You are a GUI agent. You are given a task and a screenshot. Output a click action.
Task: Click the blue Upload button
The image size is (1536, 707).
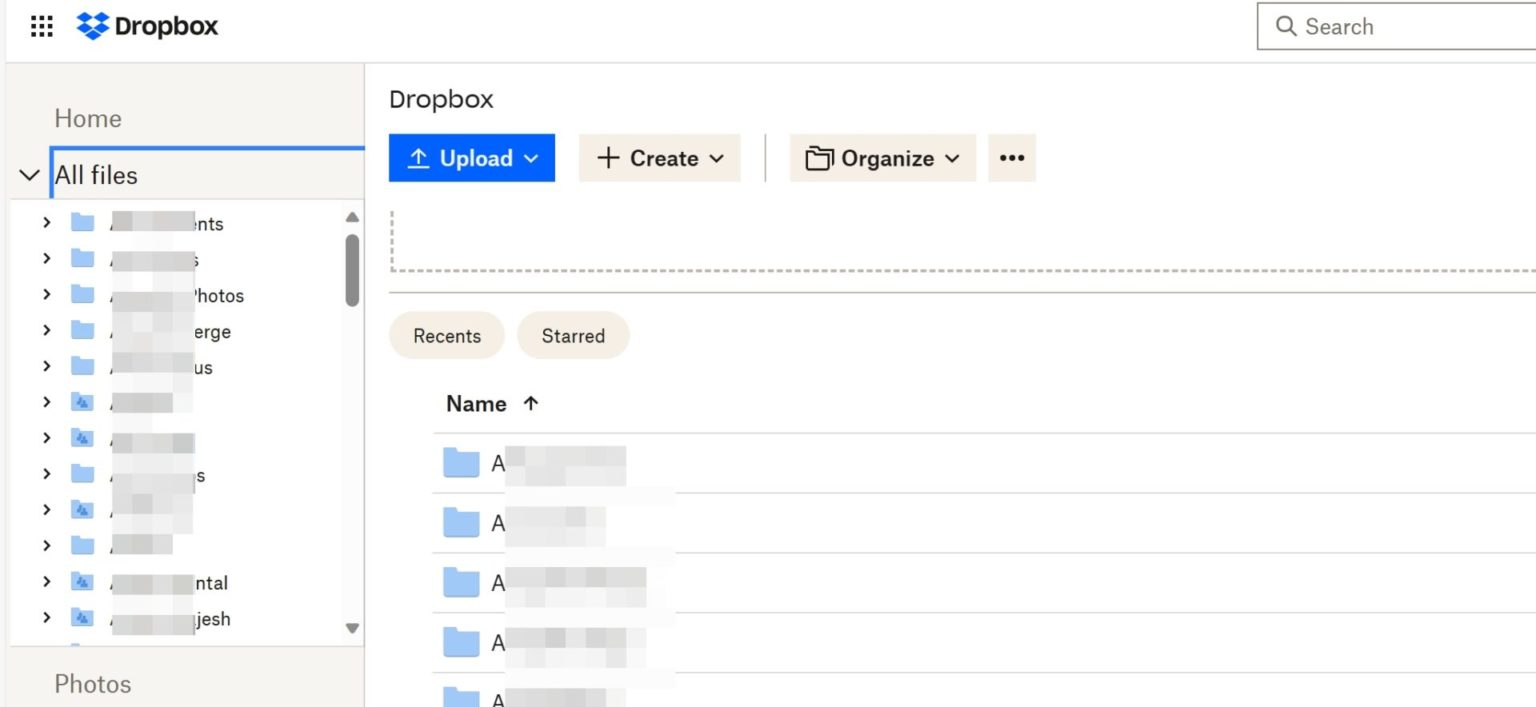(472, 158)
